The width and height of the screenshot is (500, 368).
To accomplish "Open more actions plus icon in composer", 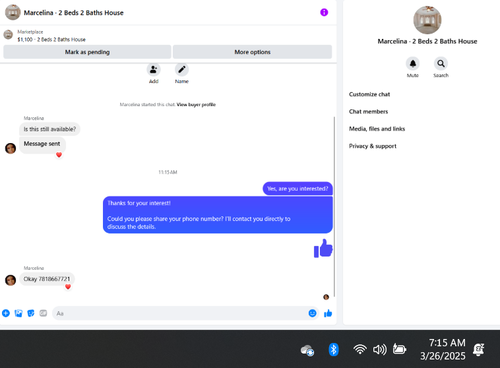I will [6, 313].
